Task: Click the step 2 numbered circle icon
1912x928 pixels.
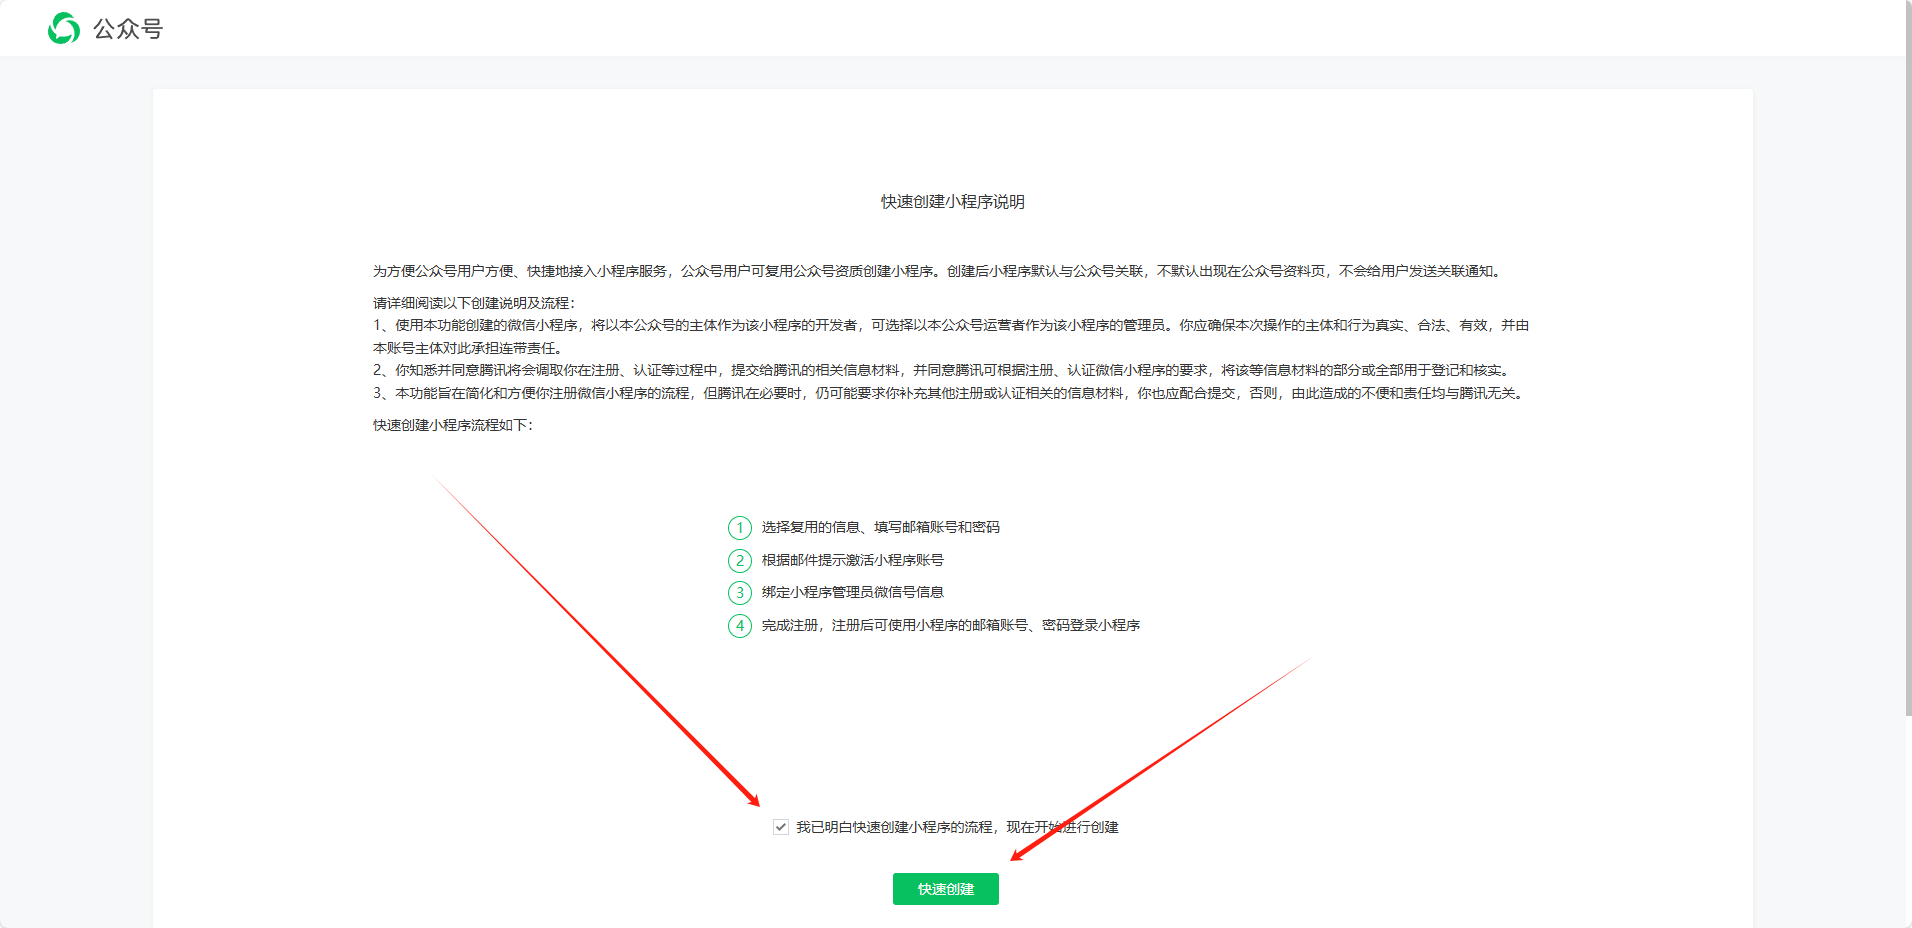Action: [739, 560]
